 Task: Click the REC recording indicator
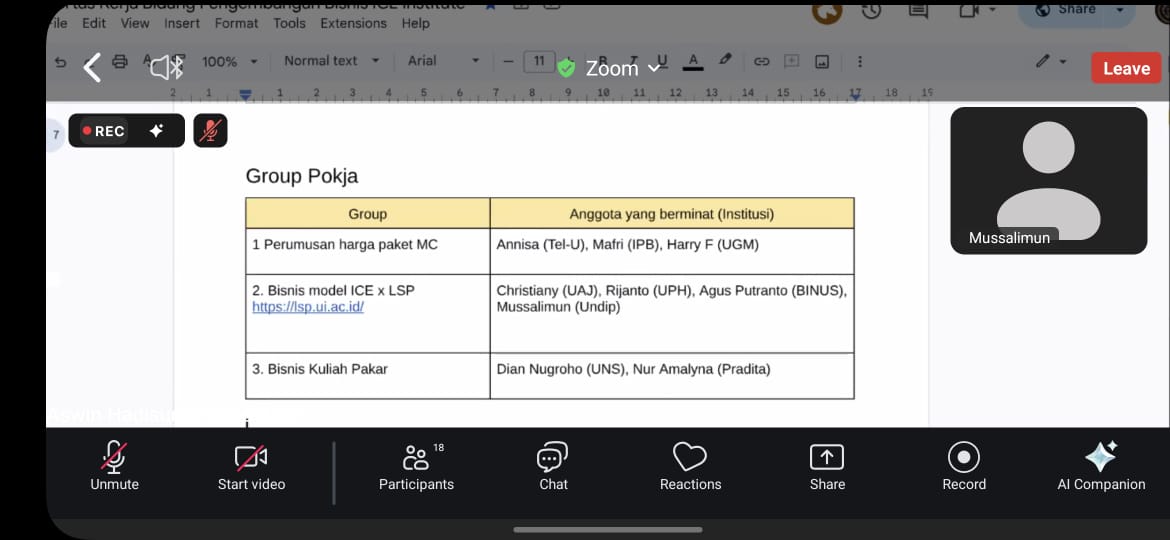[x=104, y=131]
